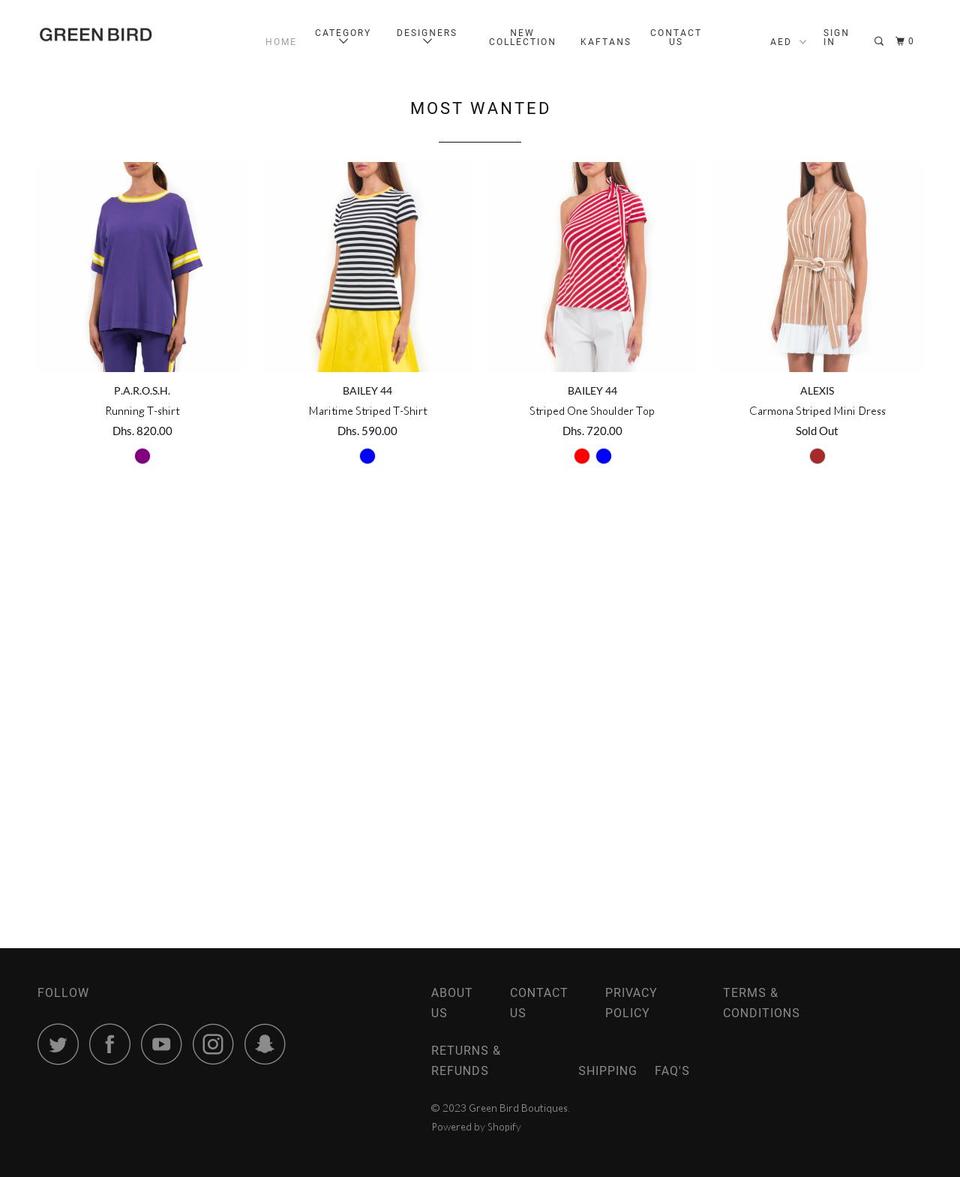Open FAQ's footer link
Viewport: 960px width, 1177px height.
click(672, 1070)
